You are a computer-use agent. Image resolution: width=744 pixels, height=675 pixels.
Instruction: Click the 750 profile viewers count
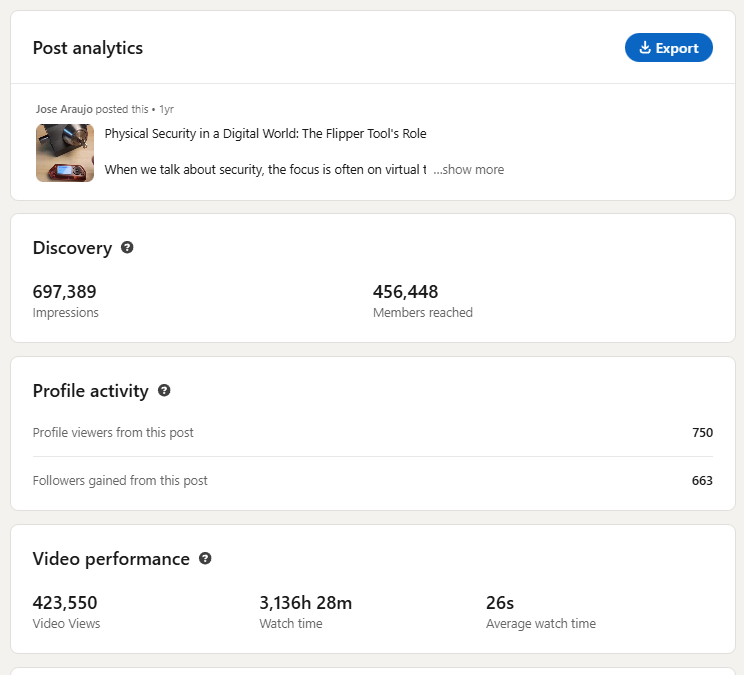pos(702,433)
